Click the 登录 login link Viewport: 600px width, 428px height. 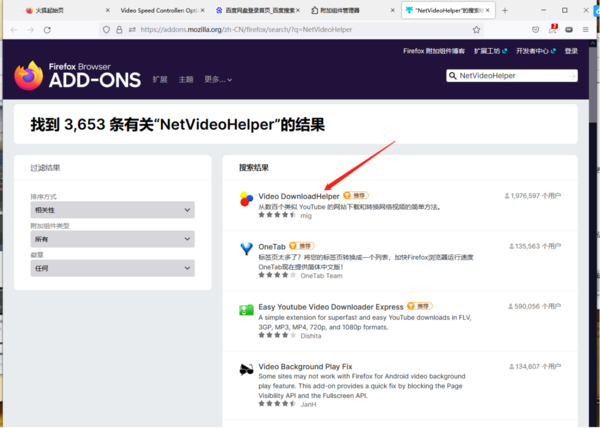pos(571,50)
